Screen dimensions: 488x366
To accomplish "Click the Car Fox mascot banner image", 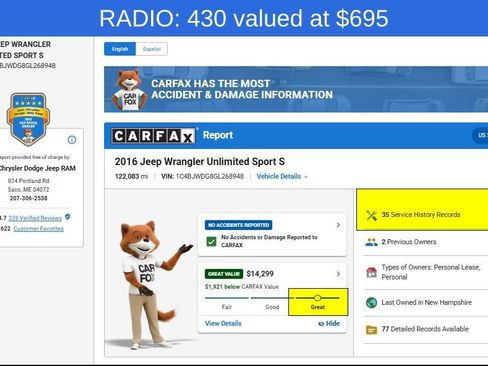I will click(129, 89).
